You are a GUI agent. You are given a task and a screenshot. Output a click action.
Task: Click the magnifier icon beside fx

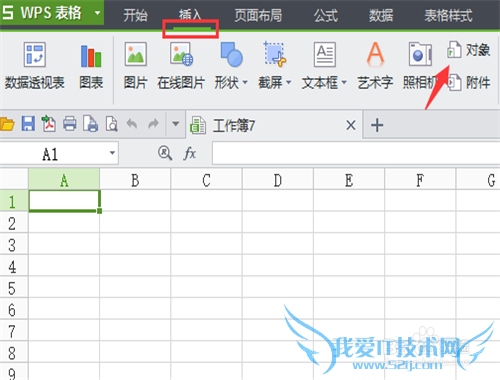[x=165, y=153]
